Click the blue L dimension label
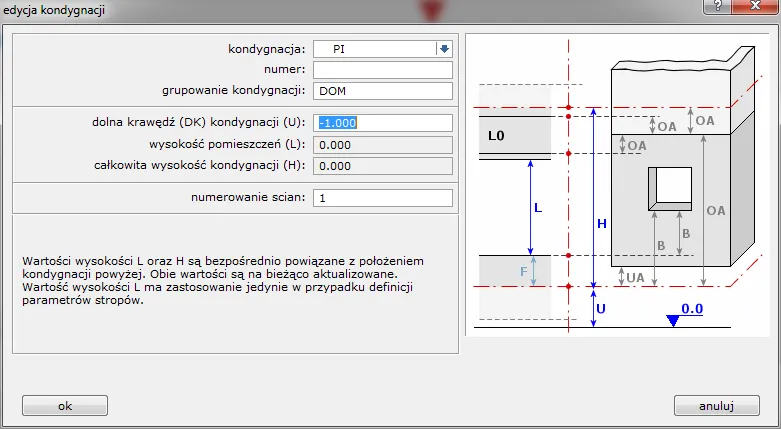 coord(538,208)
